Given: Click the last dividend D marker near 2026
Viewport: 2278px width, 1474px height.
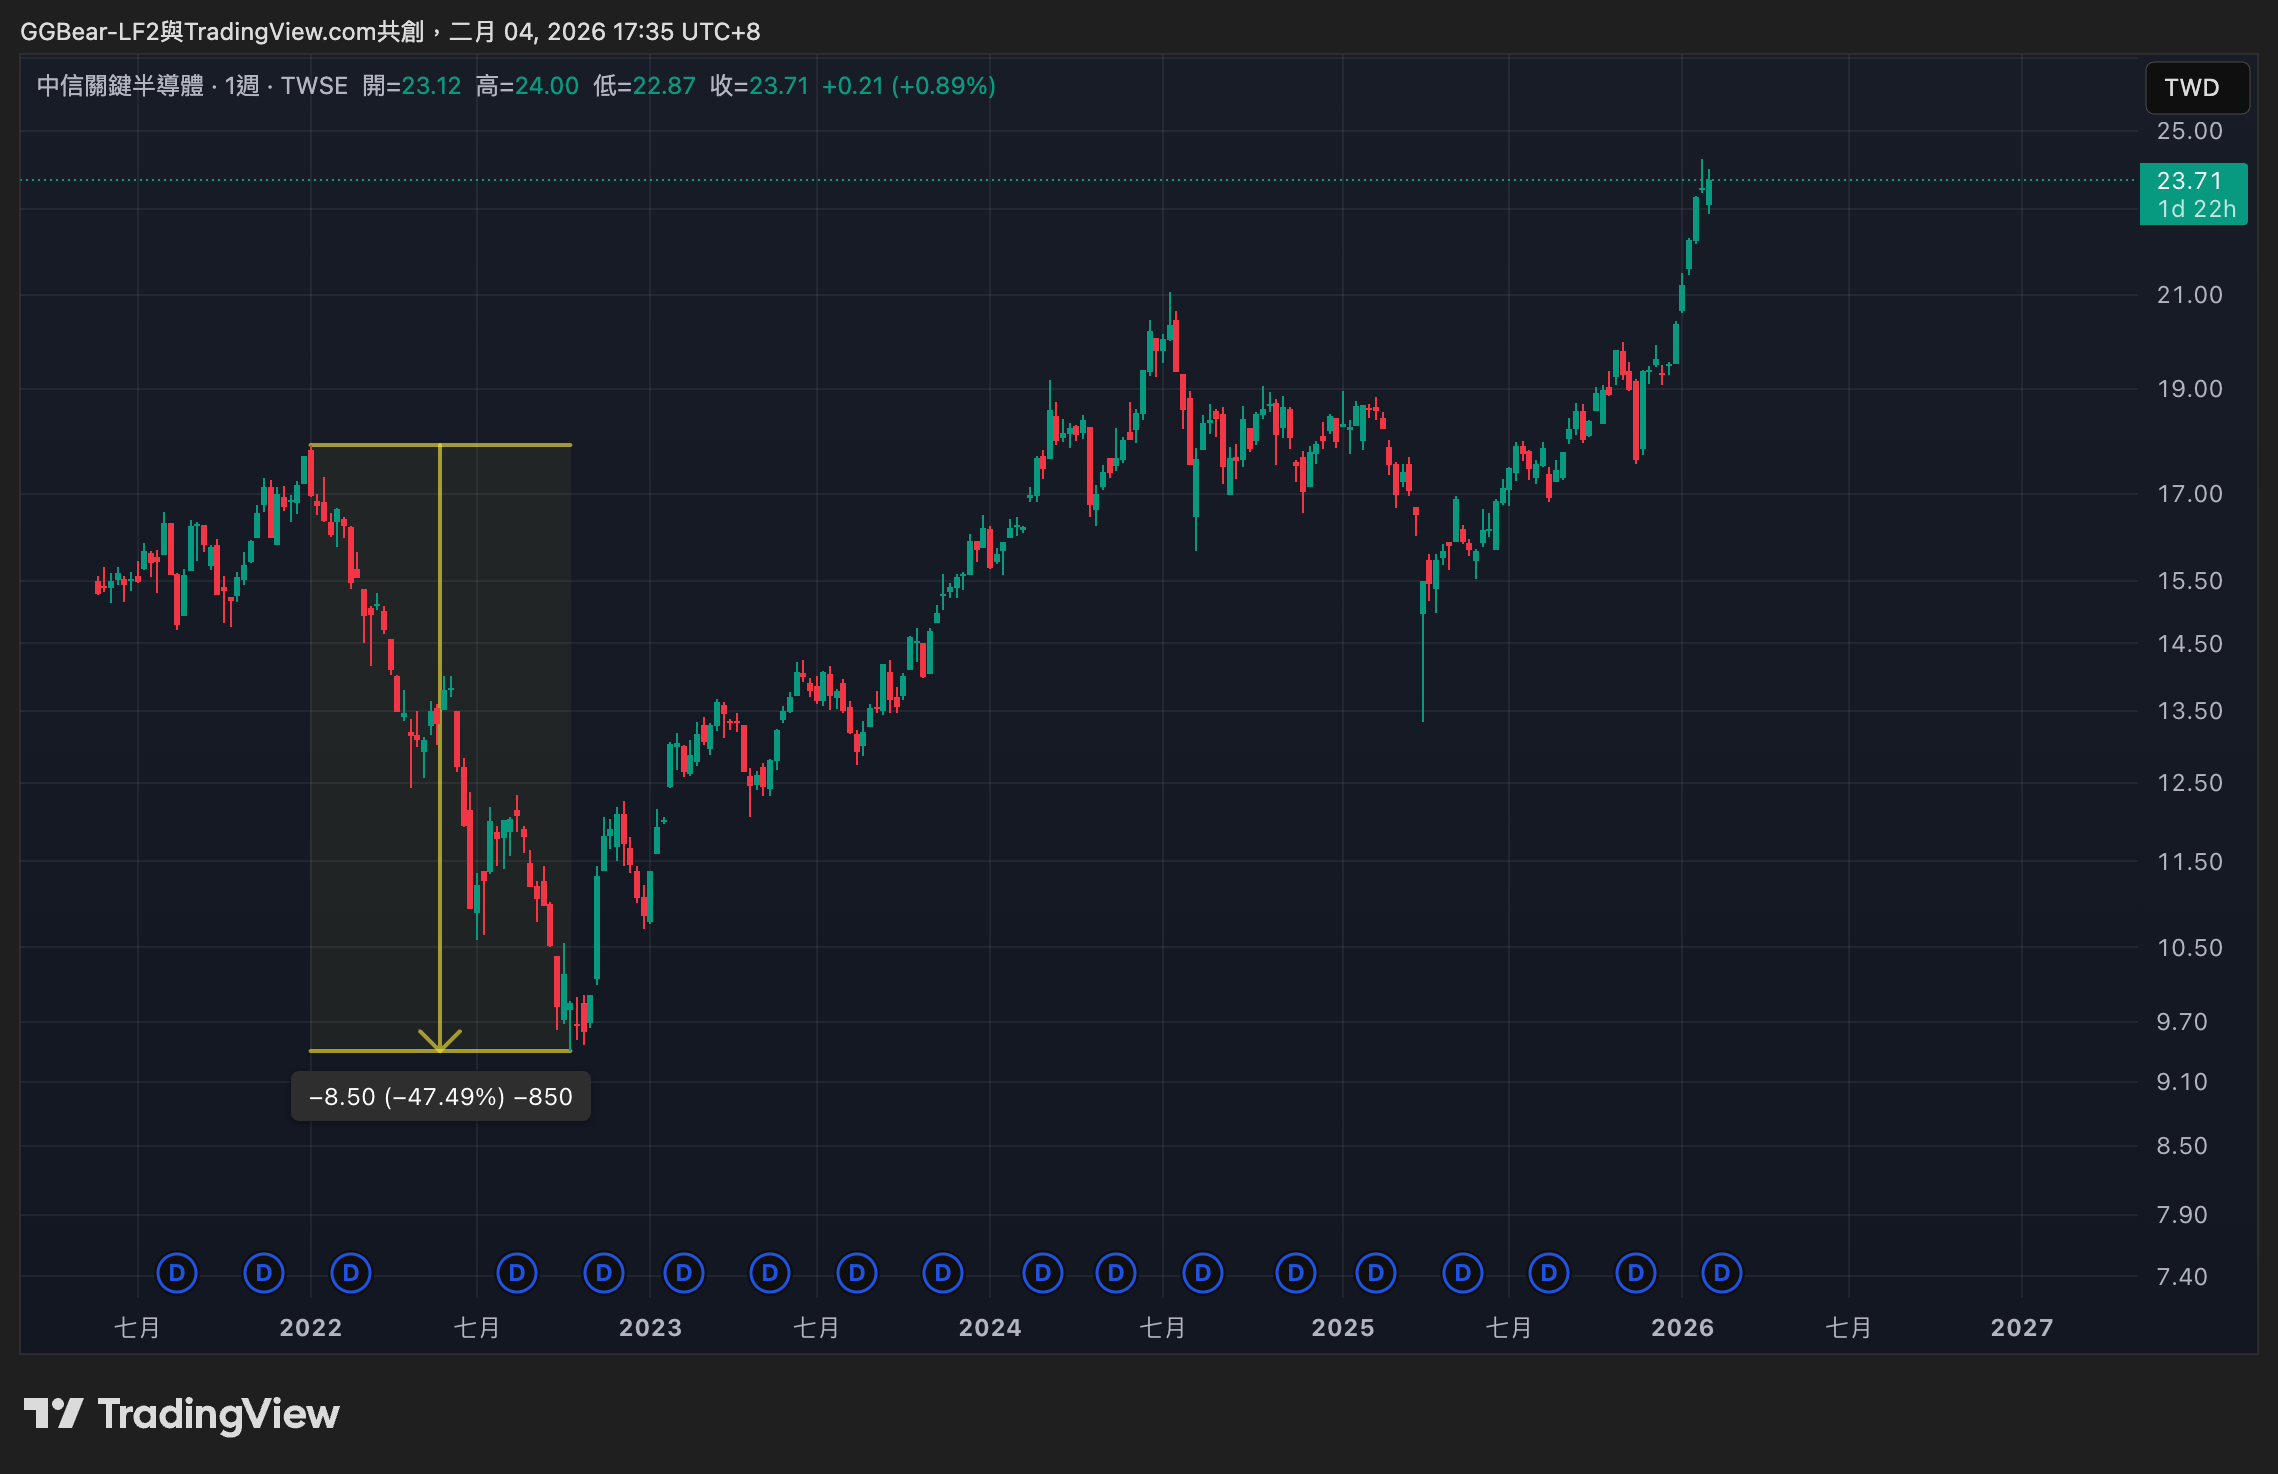Looking at the screenshot, I should pos(1721,1273).
